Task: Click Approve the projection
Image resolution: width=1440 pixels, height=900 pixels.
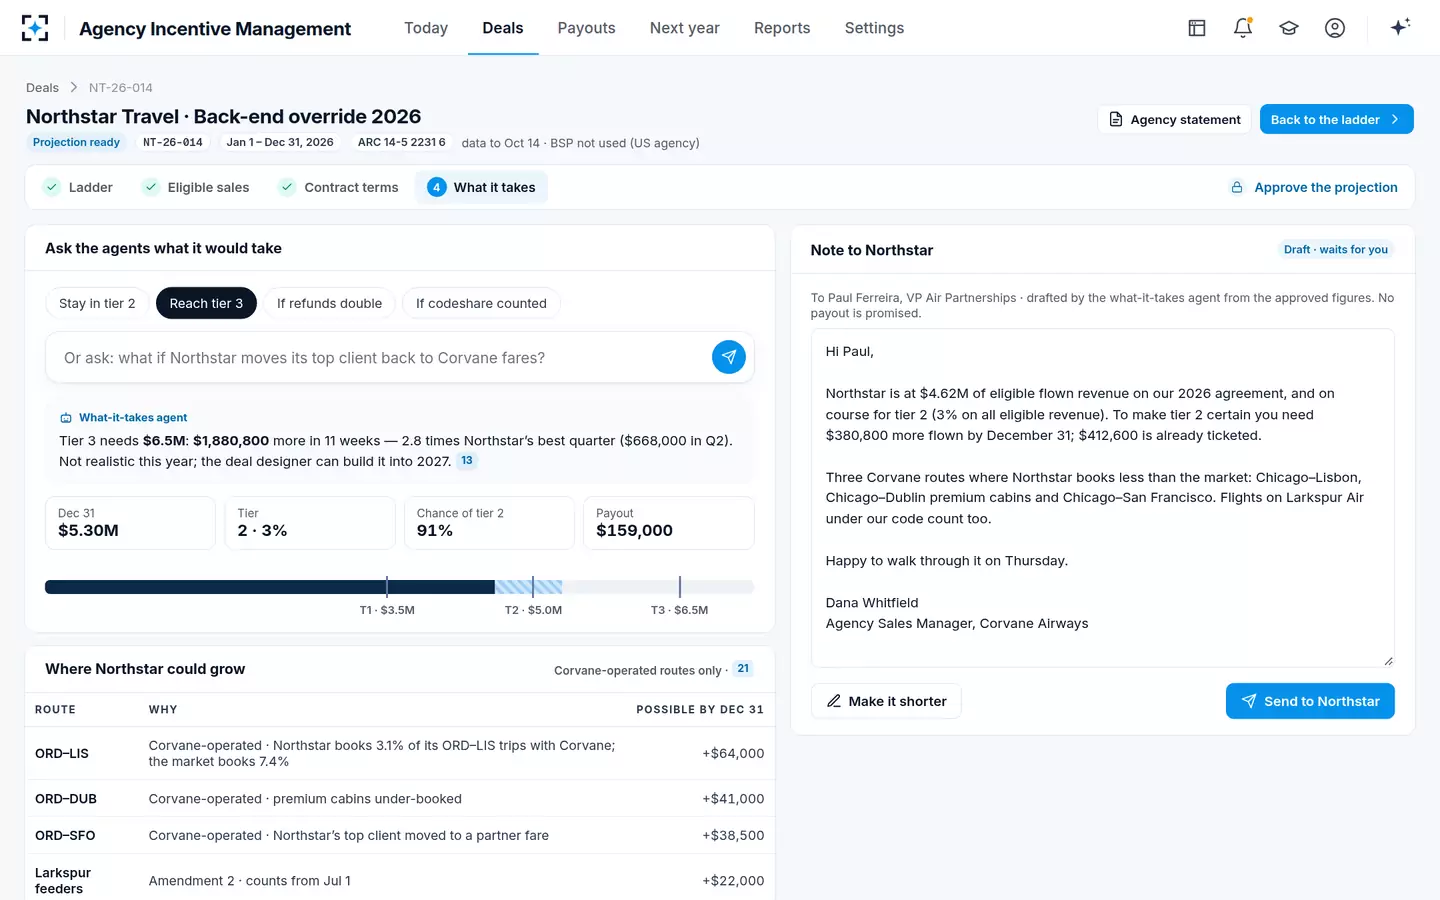Action: tap(1314, 187)
